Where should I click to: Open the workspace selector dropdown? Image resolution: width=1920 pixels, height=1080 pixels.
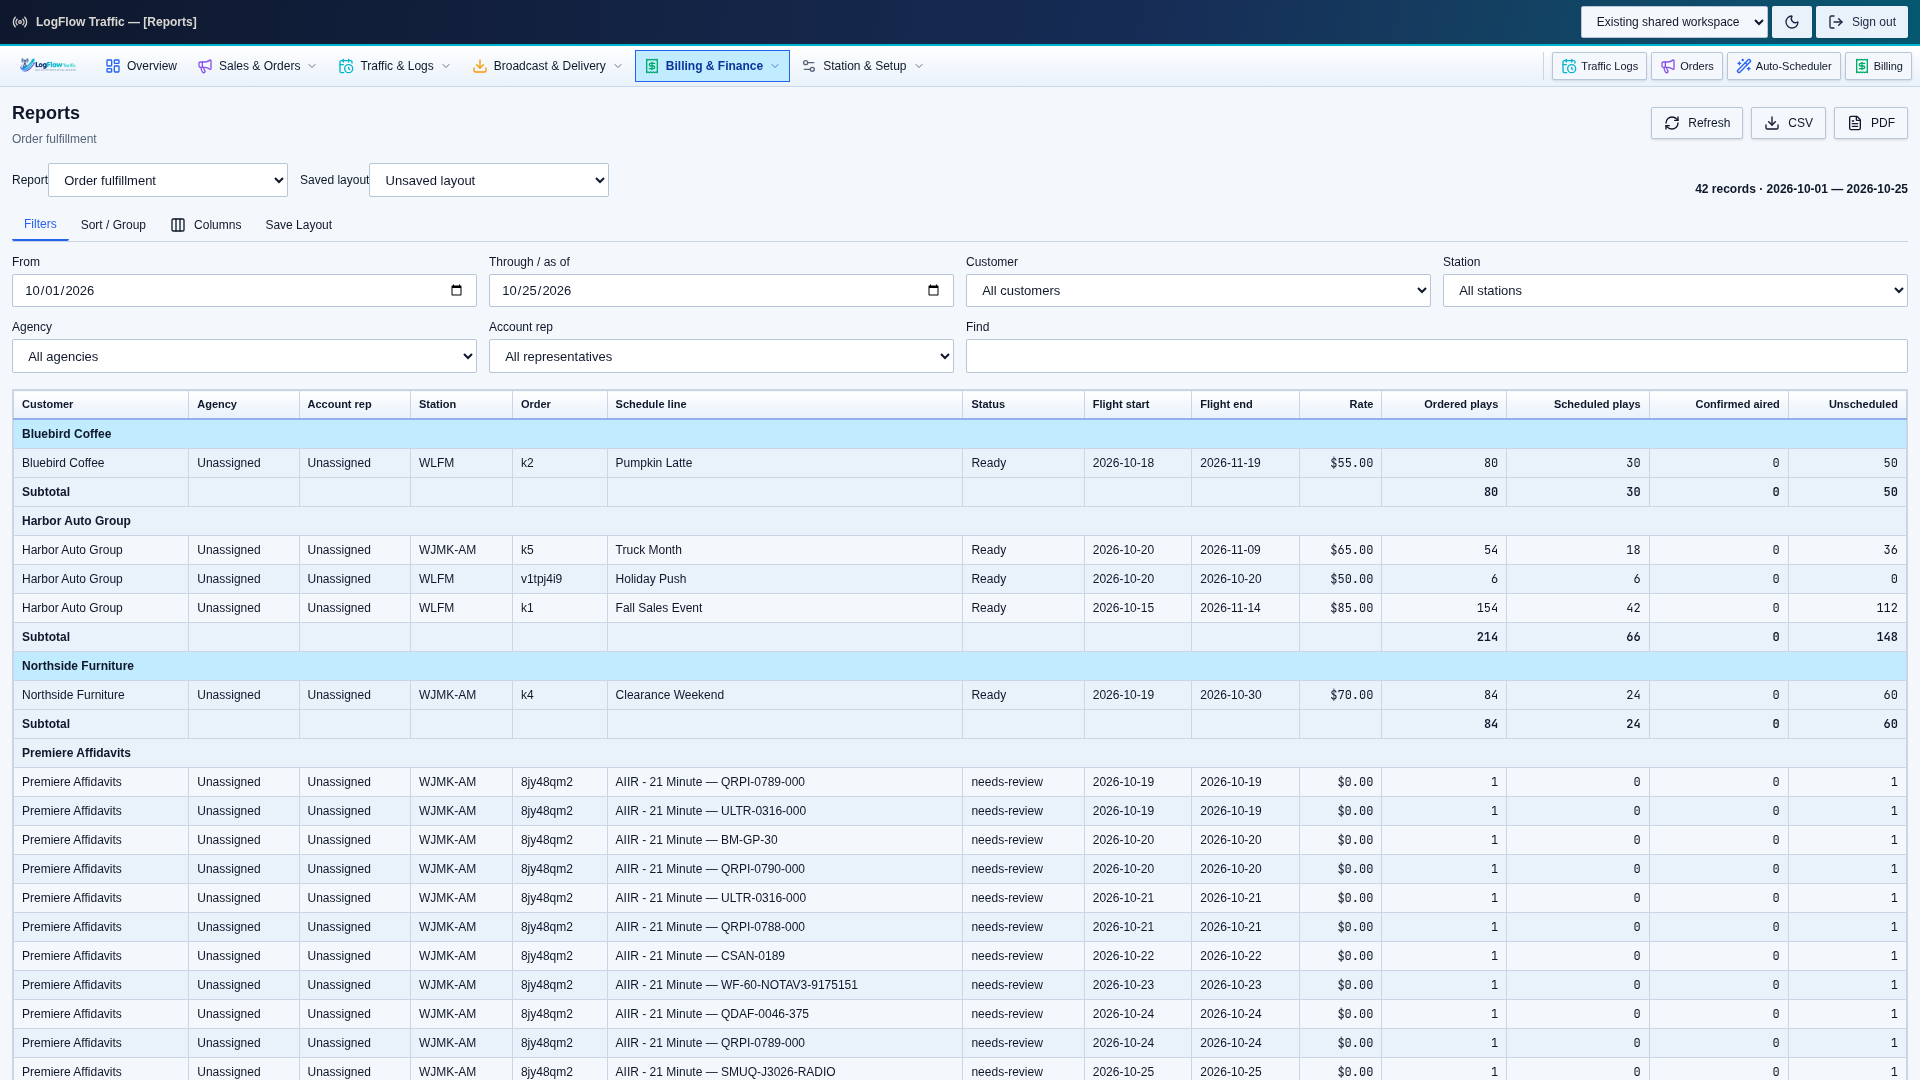1674,22
